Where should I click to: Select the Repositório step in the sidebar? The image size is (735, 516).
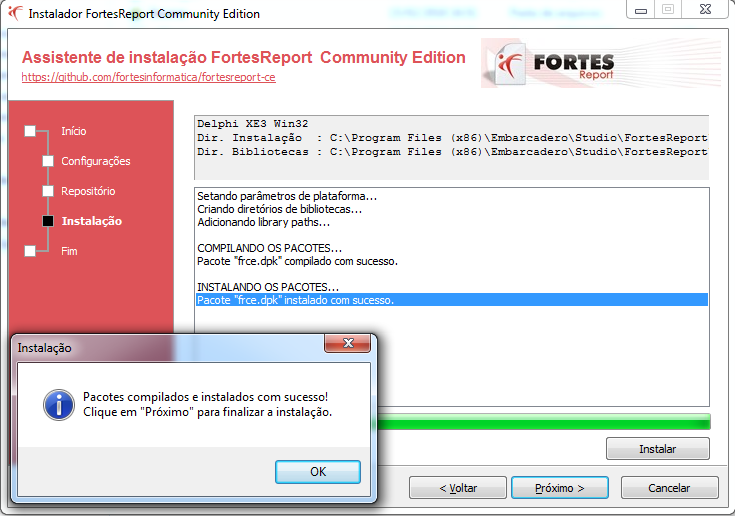click(88, 191)
